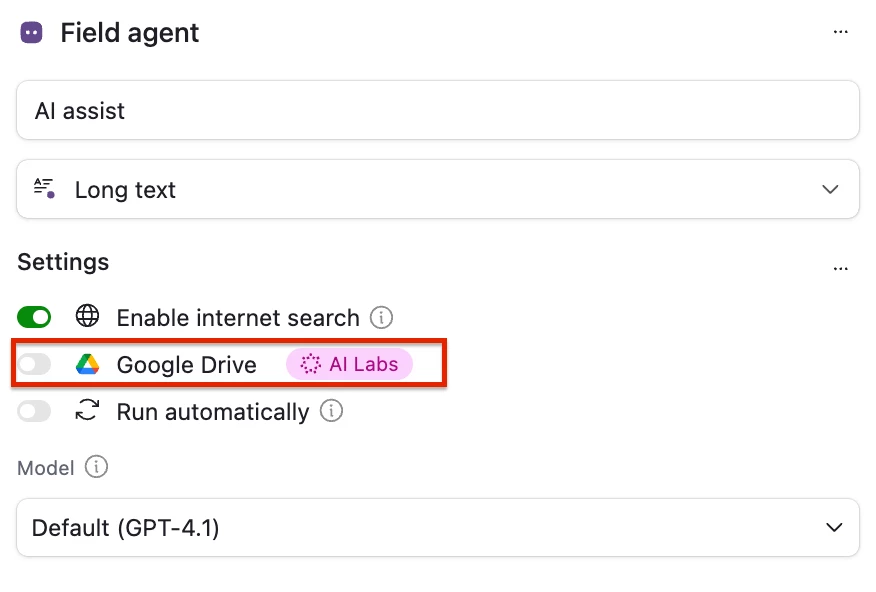
Task: Click the Google Drive logo icon
Action: (88, 365)
